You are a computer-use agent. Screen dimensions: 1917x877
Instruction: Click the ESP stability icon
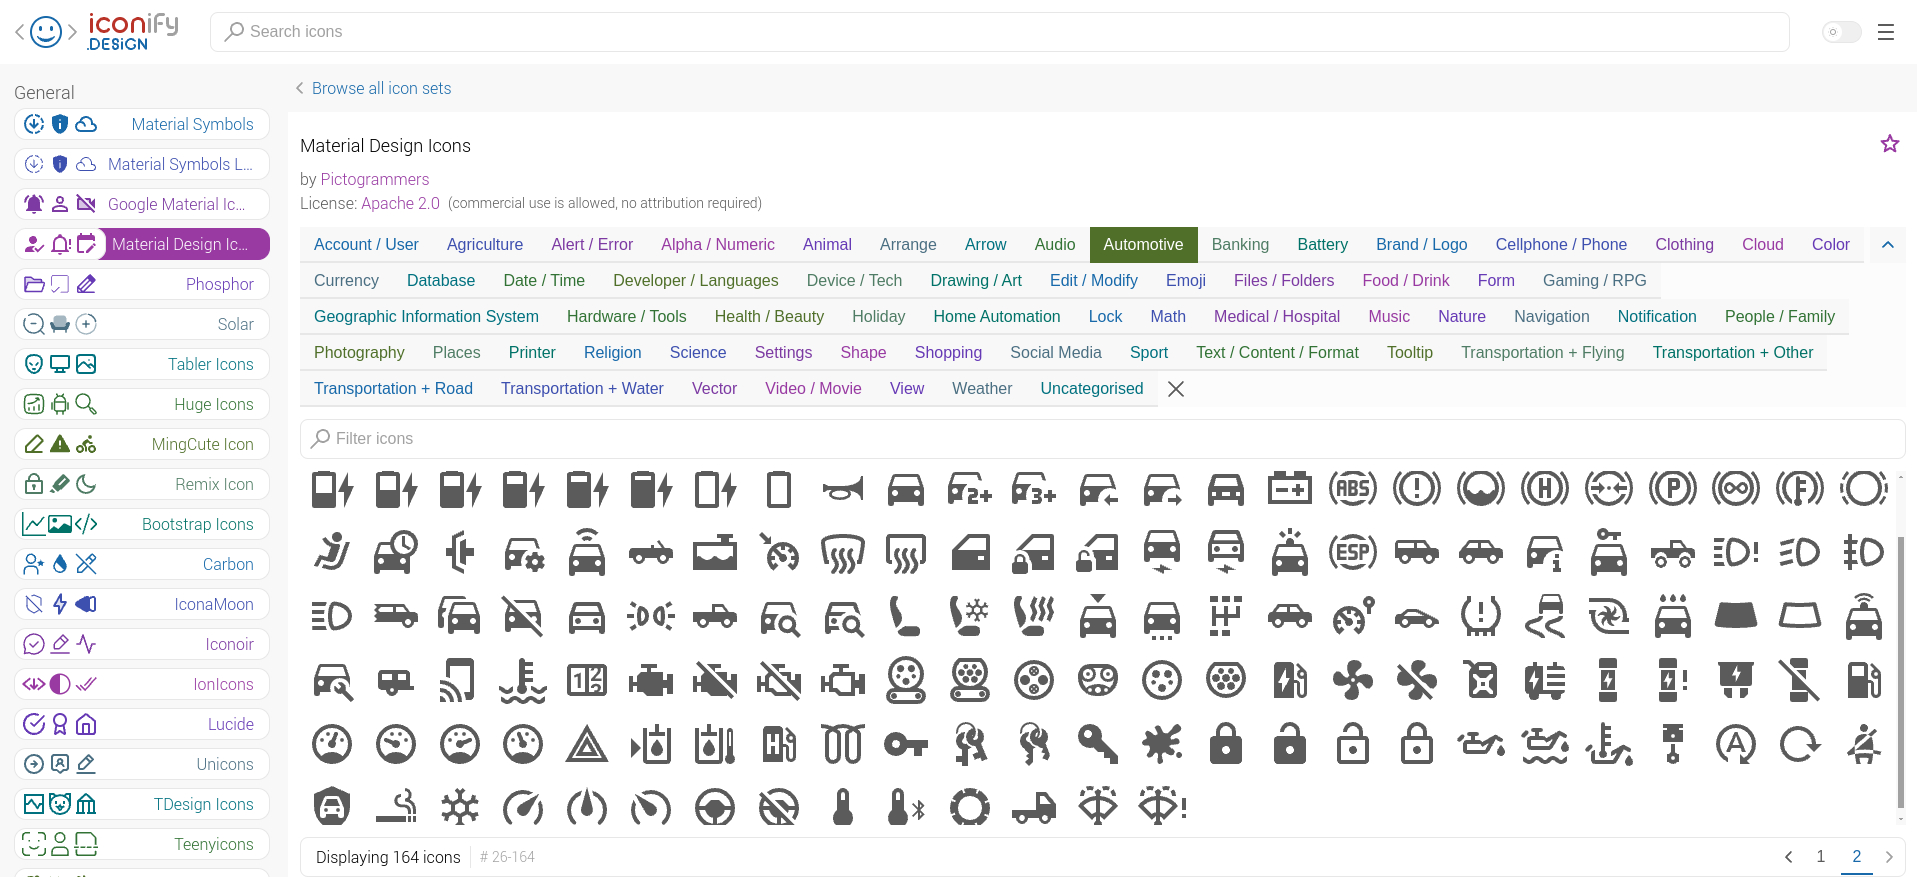(x=1353, y=553)
